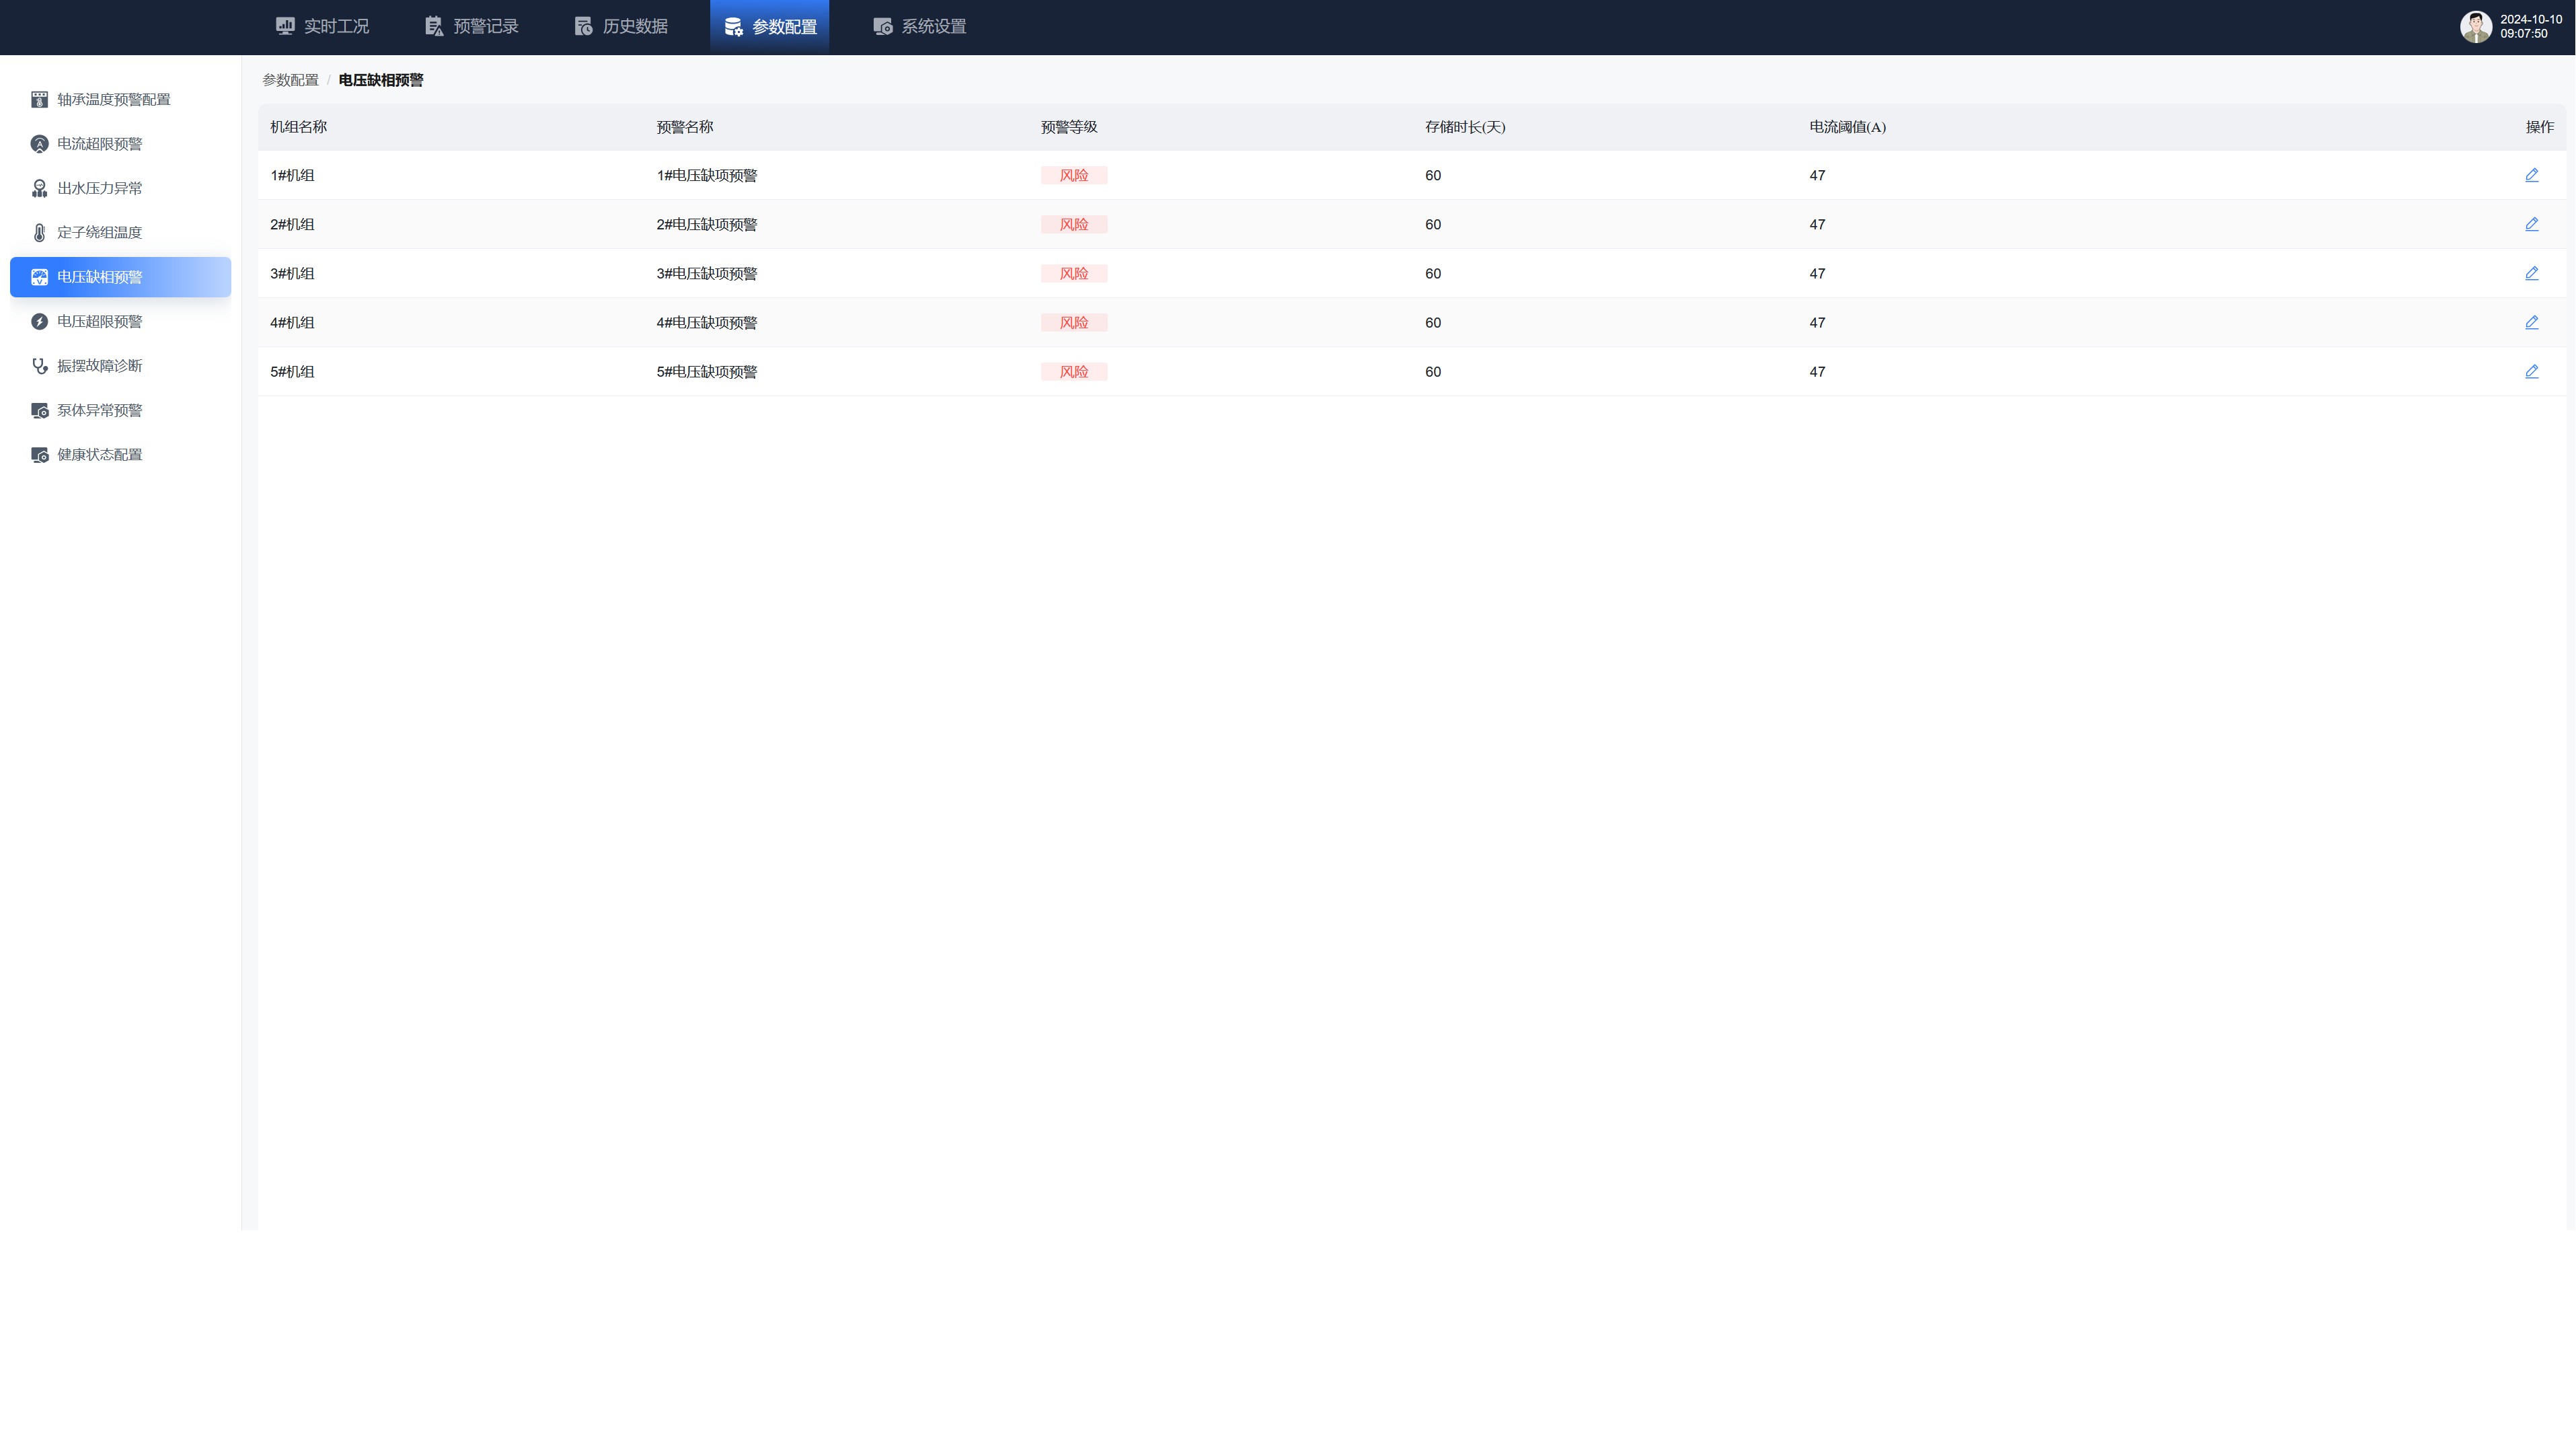Click edit pencil icon for 3#机组
This screenshot has height=1449, width=2576.
[2531, 273]
